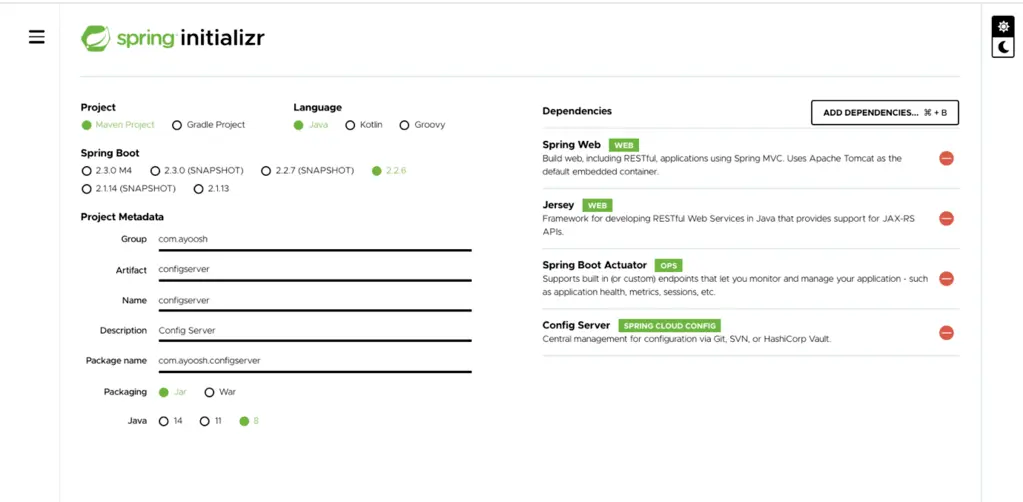
Task: Select Maven Project option
Action: (x=118, y=125)
